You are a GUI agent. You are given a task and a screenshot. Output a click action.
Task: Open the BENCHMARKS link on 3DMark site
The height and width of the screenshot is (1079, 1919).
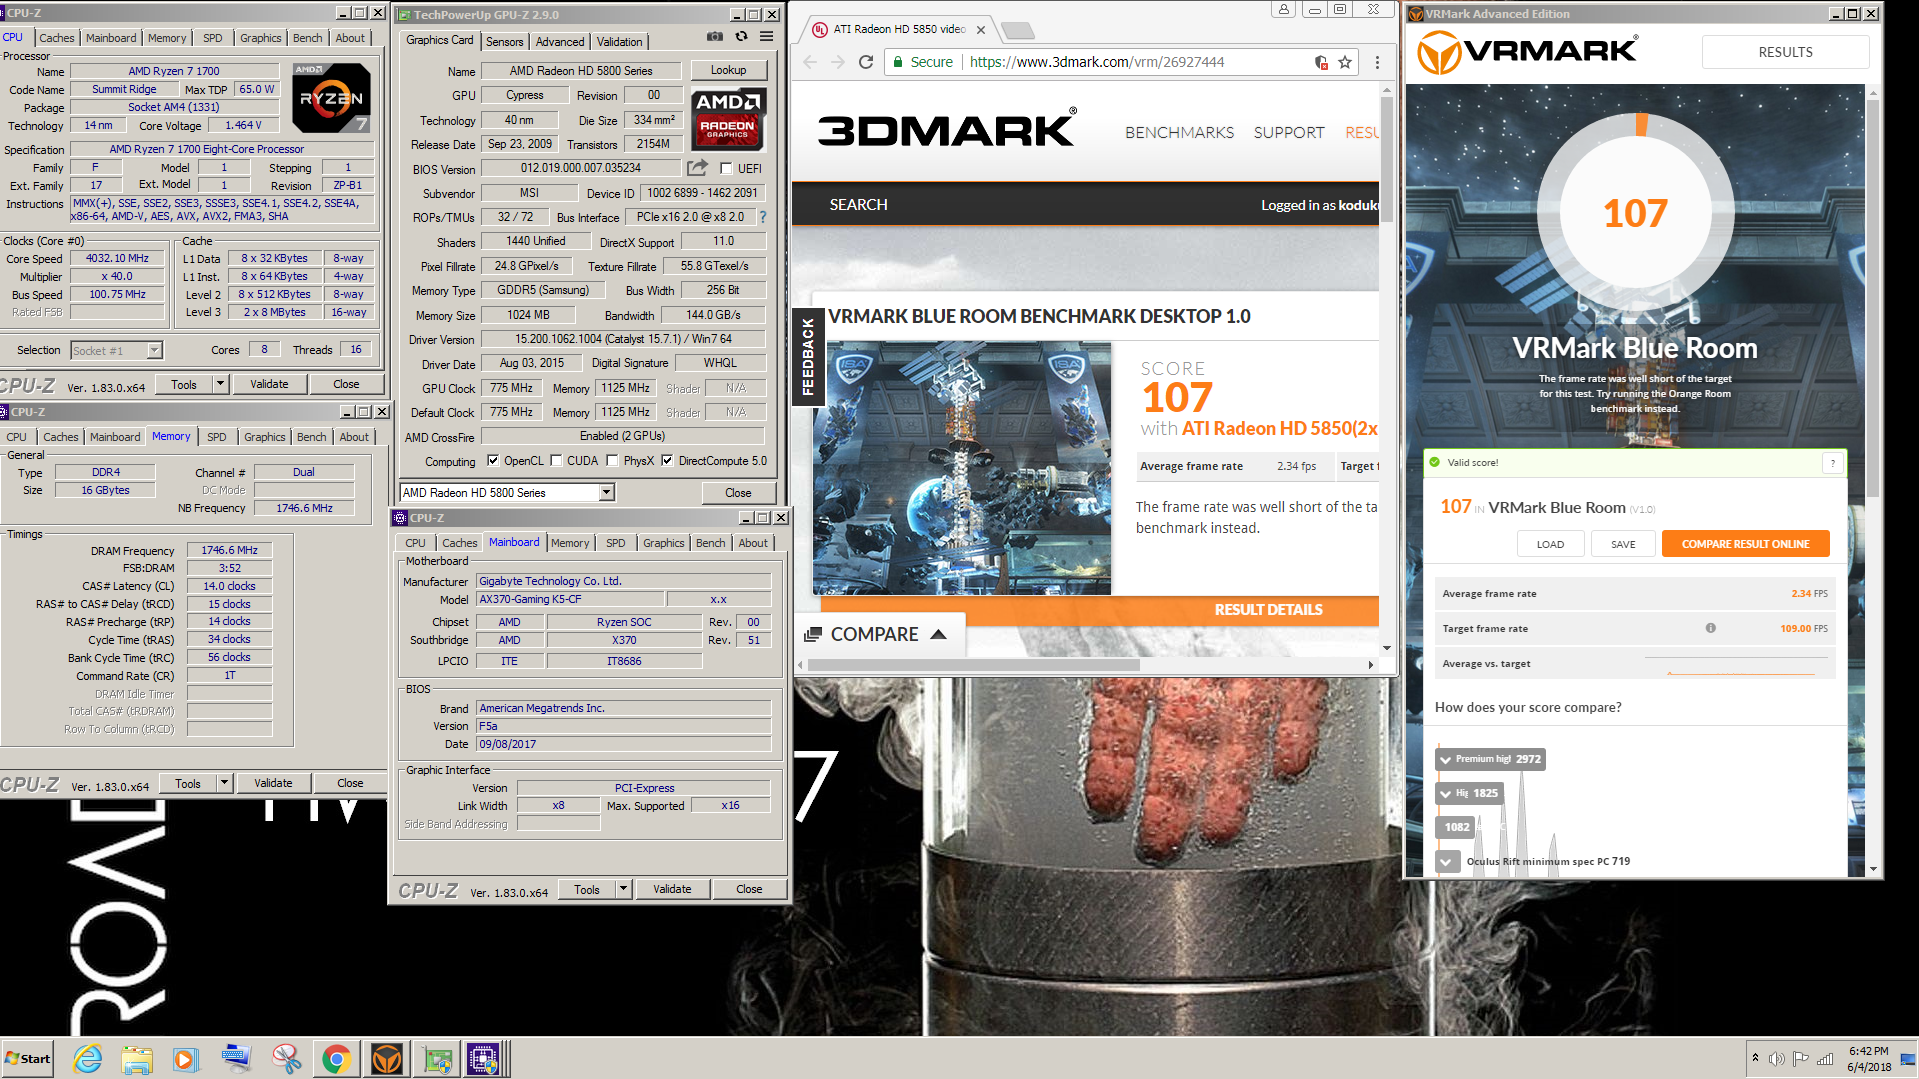(1179, 132)
